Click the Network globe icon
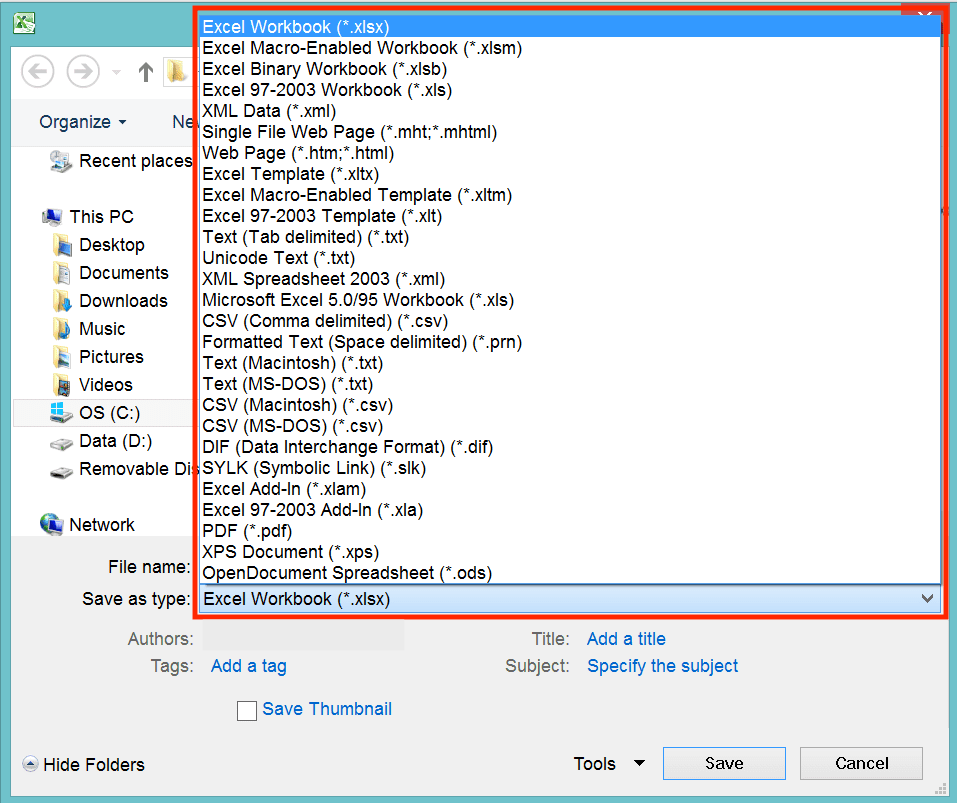Screen dimensions: 957x803 tap(51, 525)
